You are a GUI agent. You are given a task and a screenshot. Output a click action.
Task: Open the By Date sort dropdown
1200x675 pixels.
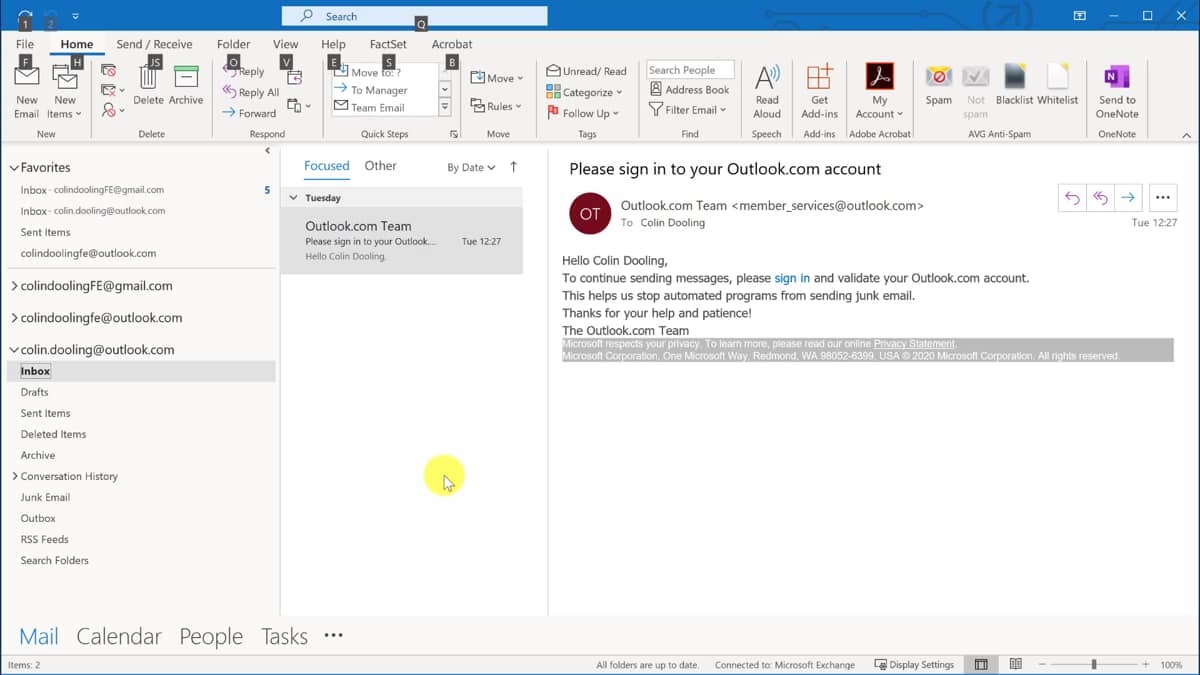[x=471, y=168]
